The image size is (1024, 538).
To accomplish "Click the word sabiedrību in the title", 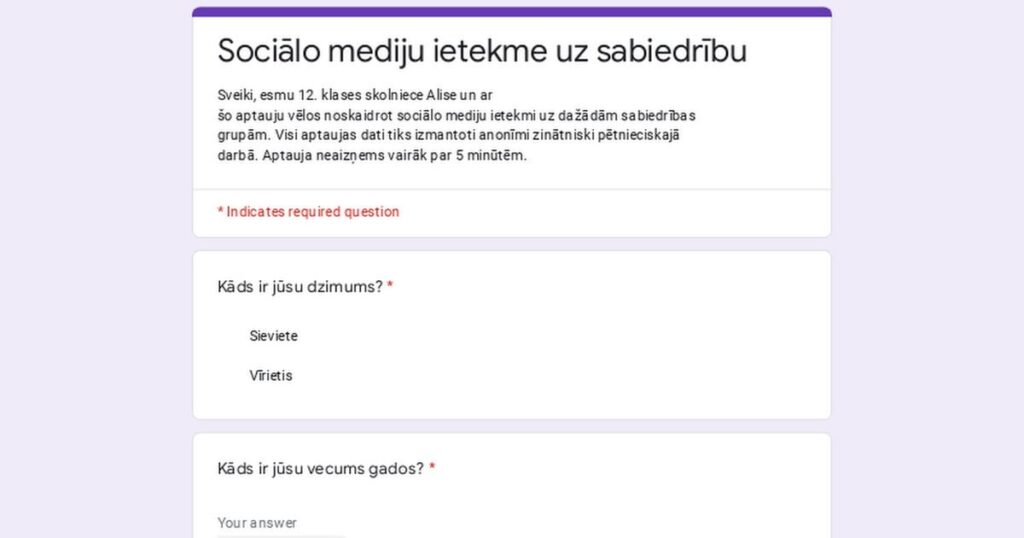I will 671,51.
